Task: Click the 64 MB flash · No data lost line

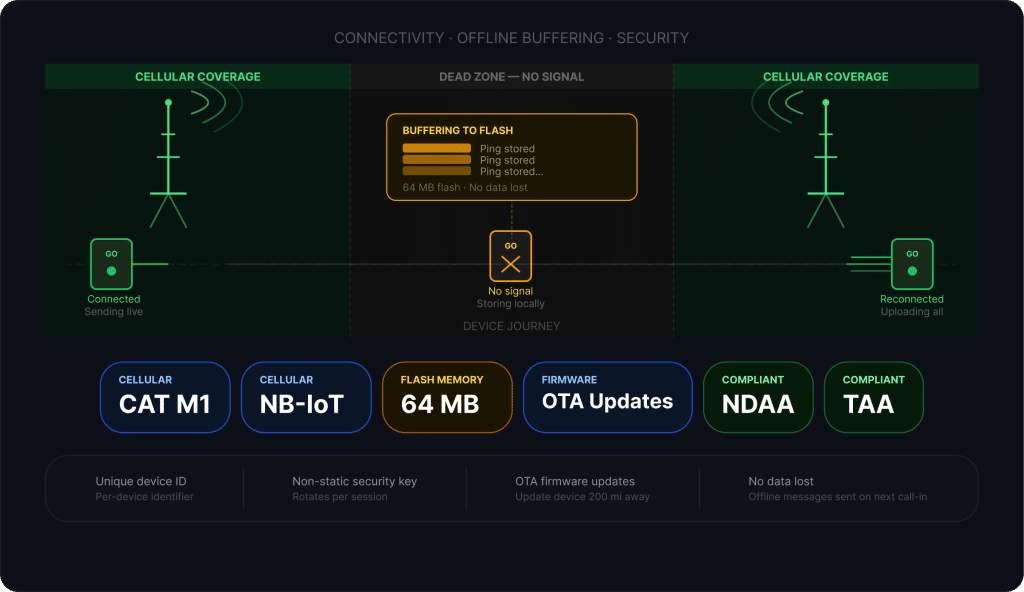Action: click(465, 188)
